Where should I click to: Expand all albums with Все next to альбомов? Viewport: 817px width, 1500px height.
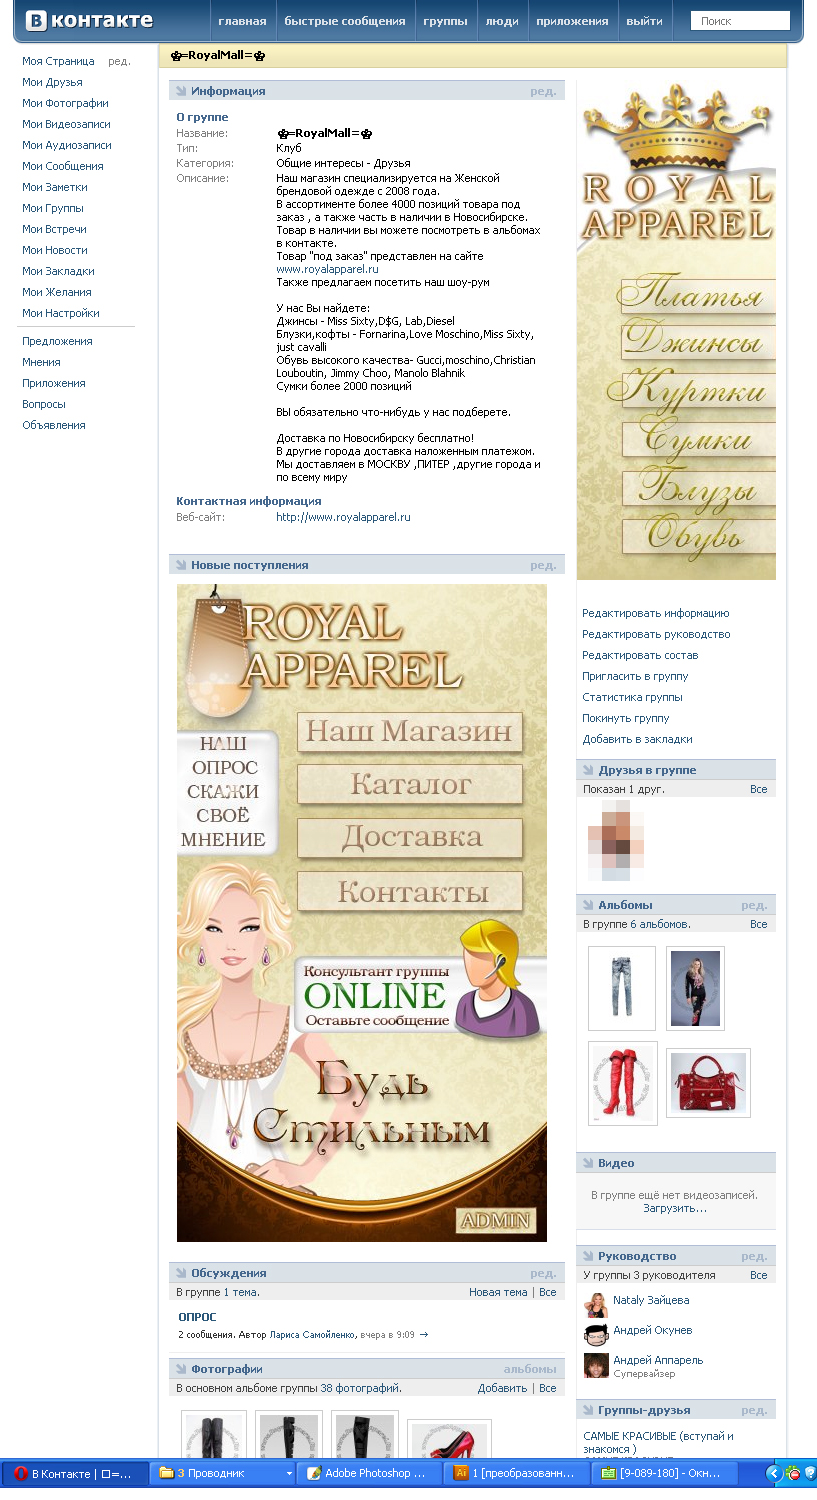click(x=758, y=922)
